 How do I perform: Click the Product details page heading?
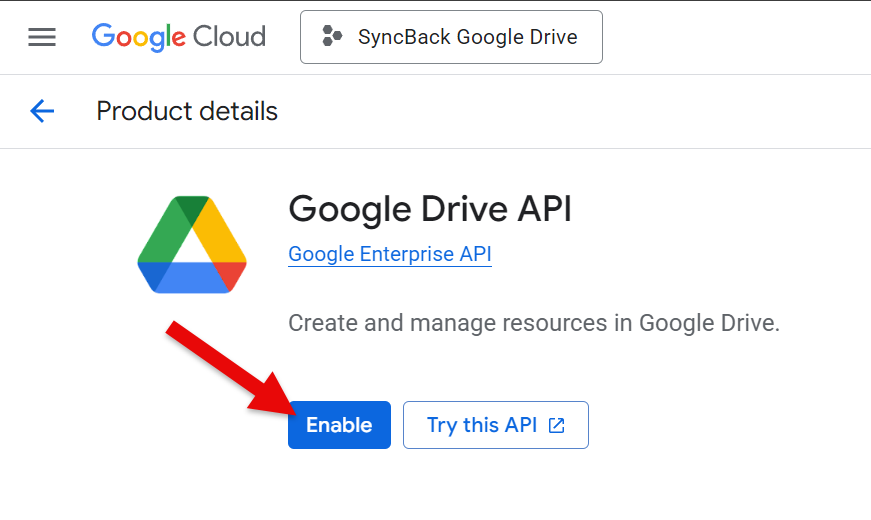(x=187, y=111)
